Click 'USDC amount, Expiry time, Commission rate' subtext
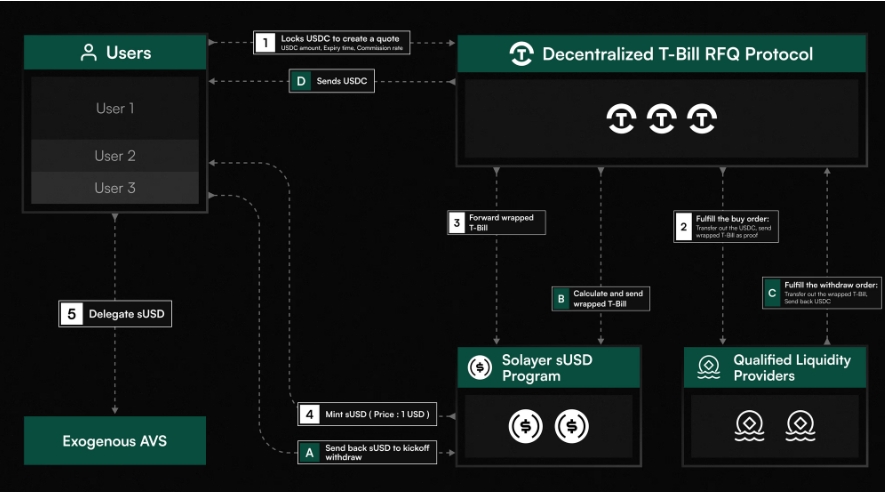This screenshot has height=492, width=885. tap(342, 48)
